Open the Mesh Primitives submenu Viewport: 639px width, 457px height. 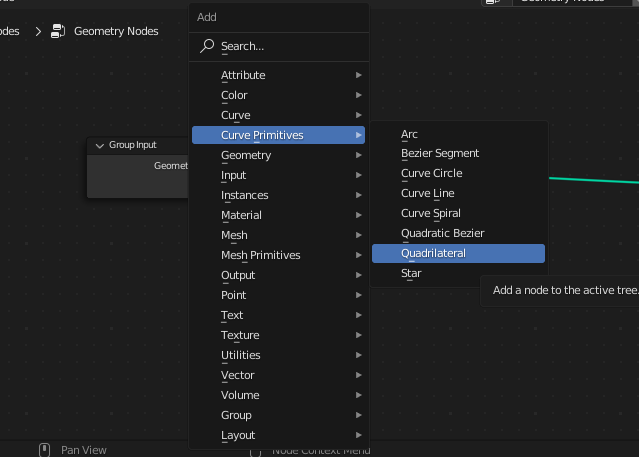(x=279, y=255)
